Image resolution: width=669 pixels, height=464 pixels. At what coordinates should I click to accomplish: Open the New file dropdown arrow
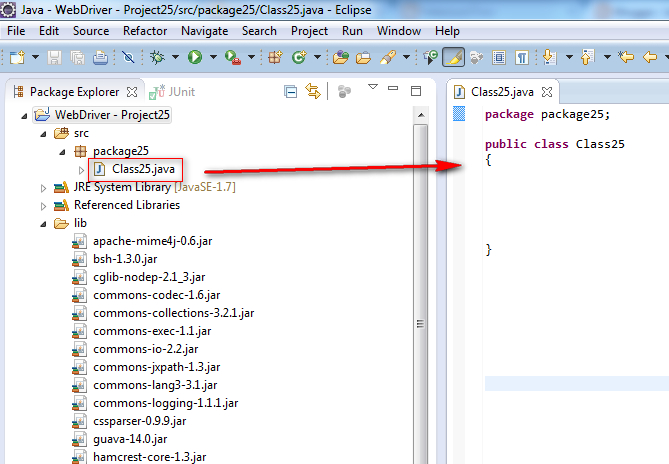click(35, 57)
